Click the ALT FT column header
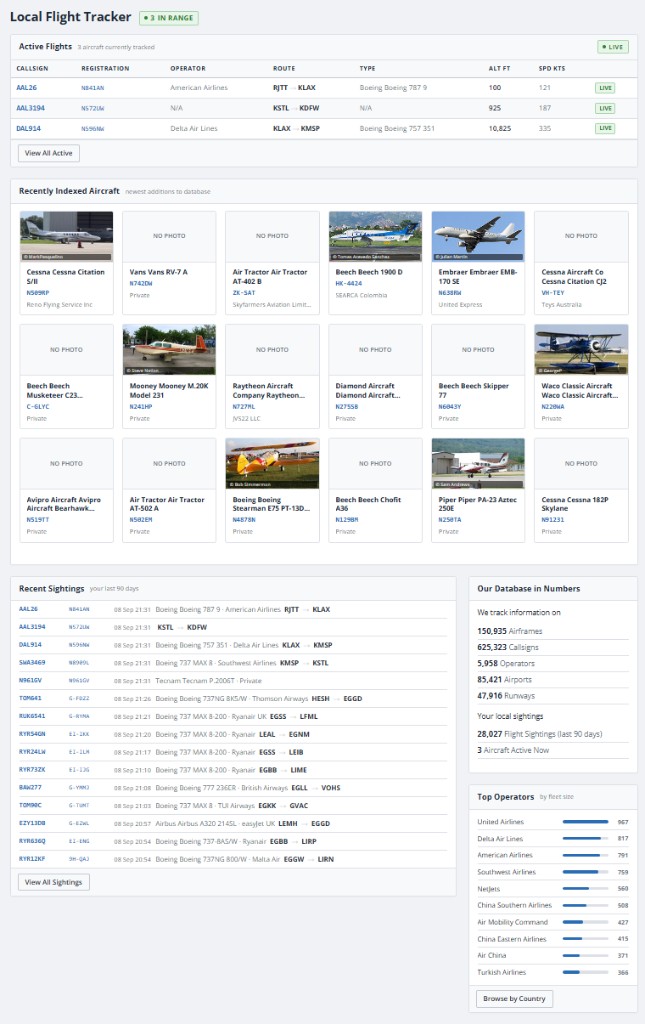The height and width of the screenshot is (1024, 645). coord(499,69)
